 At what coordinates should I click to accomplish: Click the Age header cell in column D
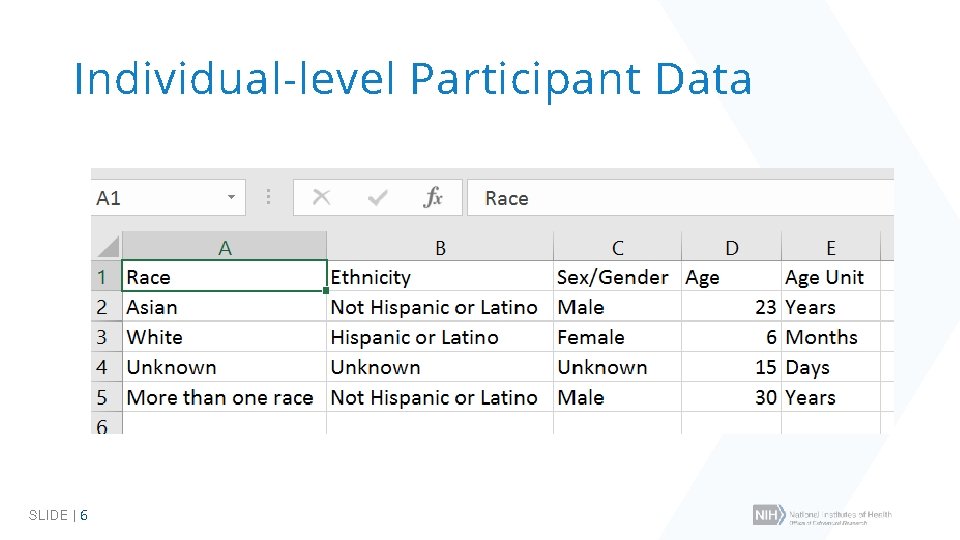(732, 277)
